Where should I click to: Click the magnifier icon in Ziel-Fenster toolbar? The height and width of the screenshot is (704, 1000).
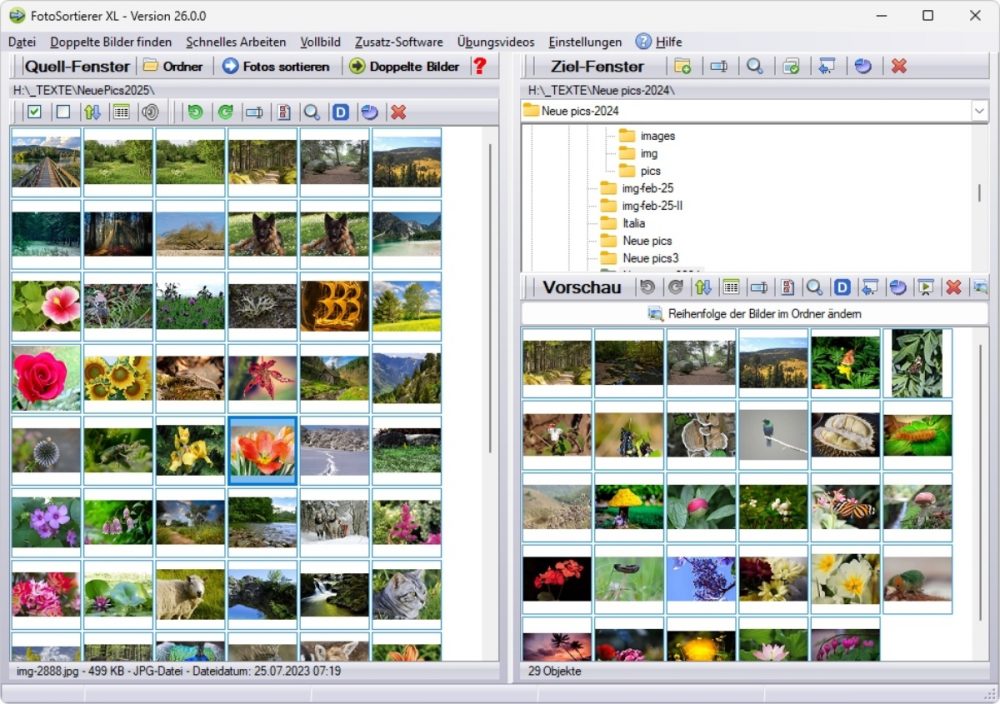click(755, 66)
